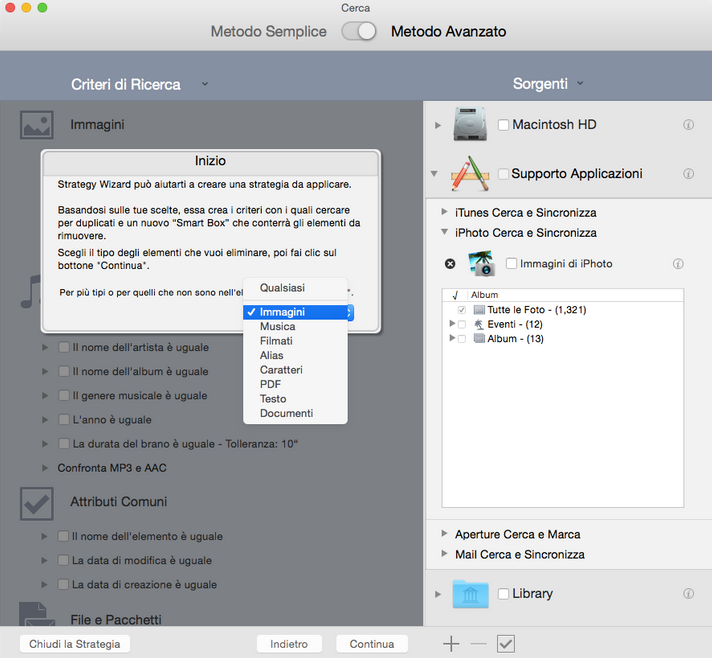Viewport: 712px width, 658px height.
Task: Choose Documenti from the type menu
Action: 296,414
